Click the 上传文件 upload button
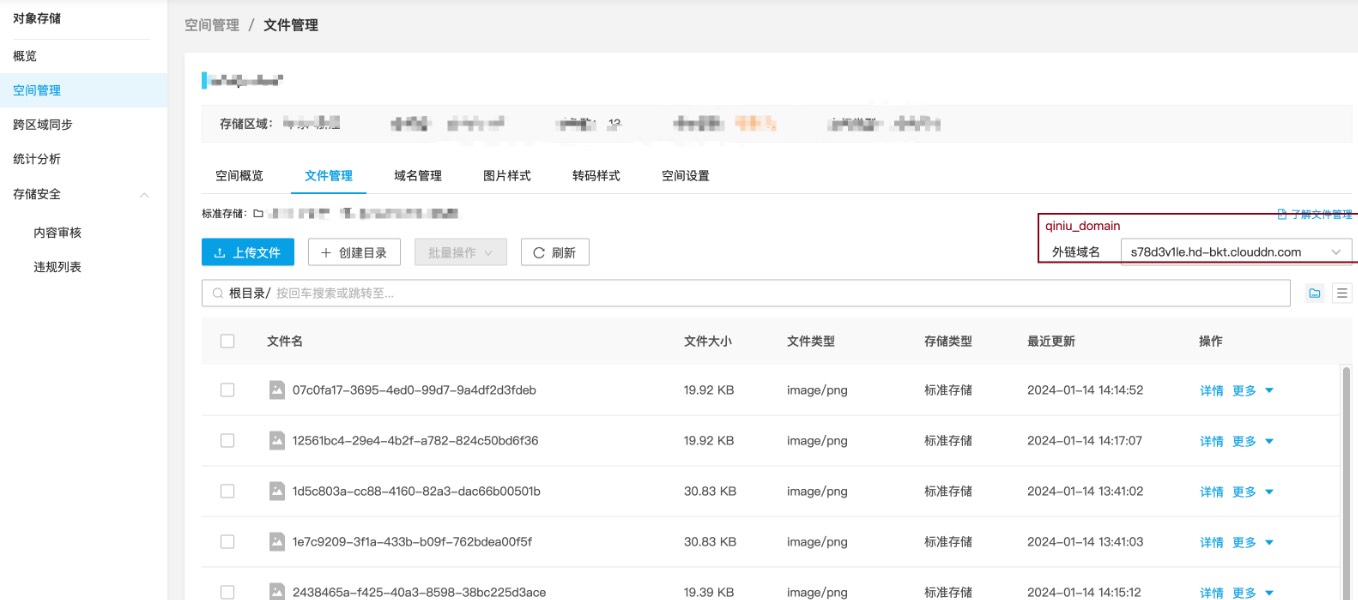The image size is (1358, 600). (x=248, y=253)
